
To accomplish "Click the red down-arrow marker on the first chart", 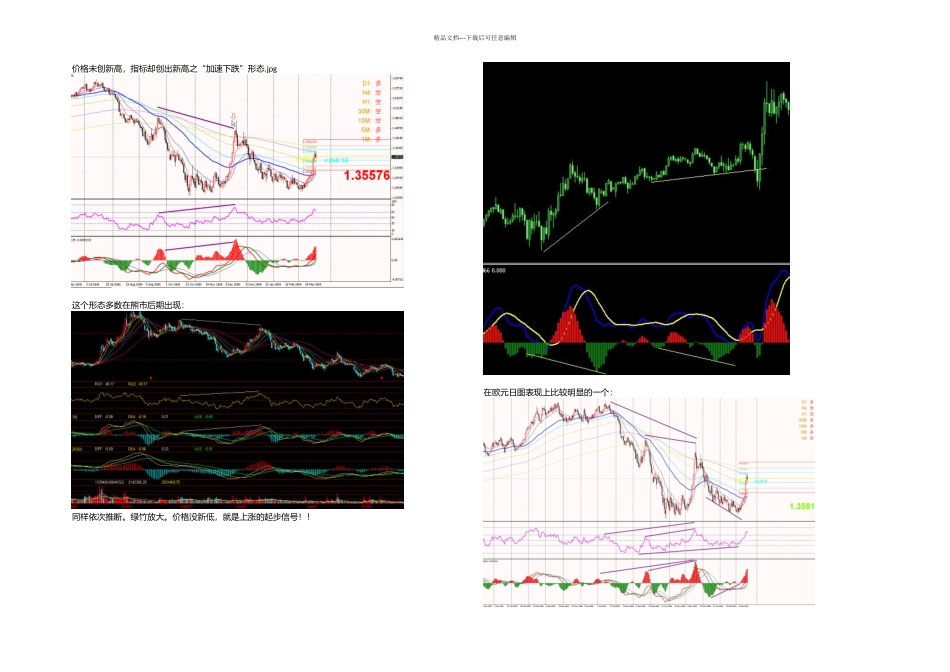I will [234, 117].
